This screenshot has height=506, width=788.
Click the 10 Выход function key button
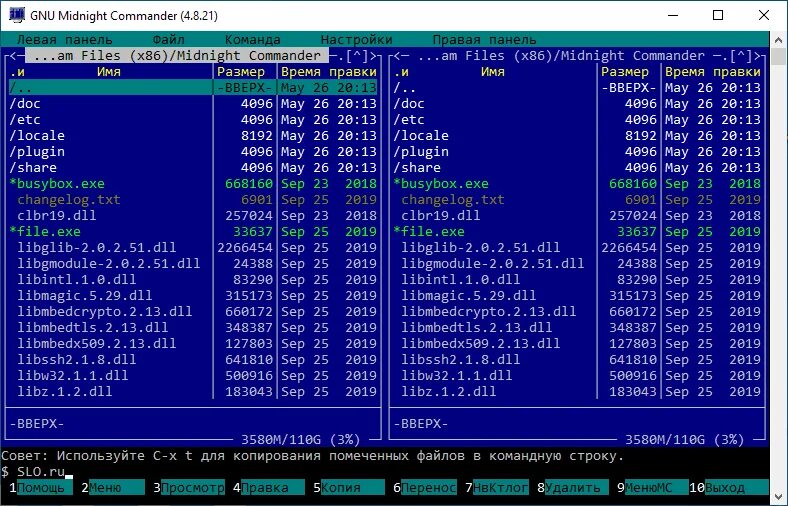729,487
